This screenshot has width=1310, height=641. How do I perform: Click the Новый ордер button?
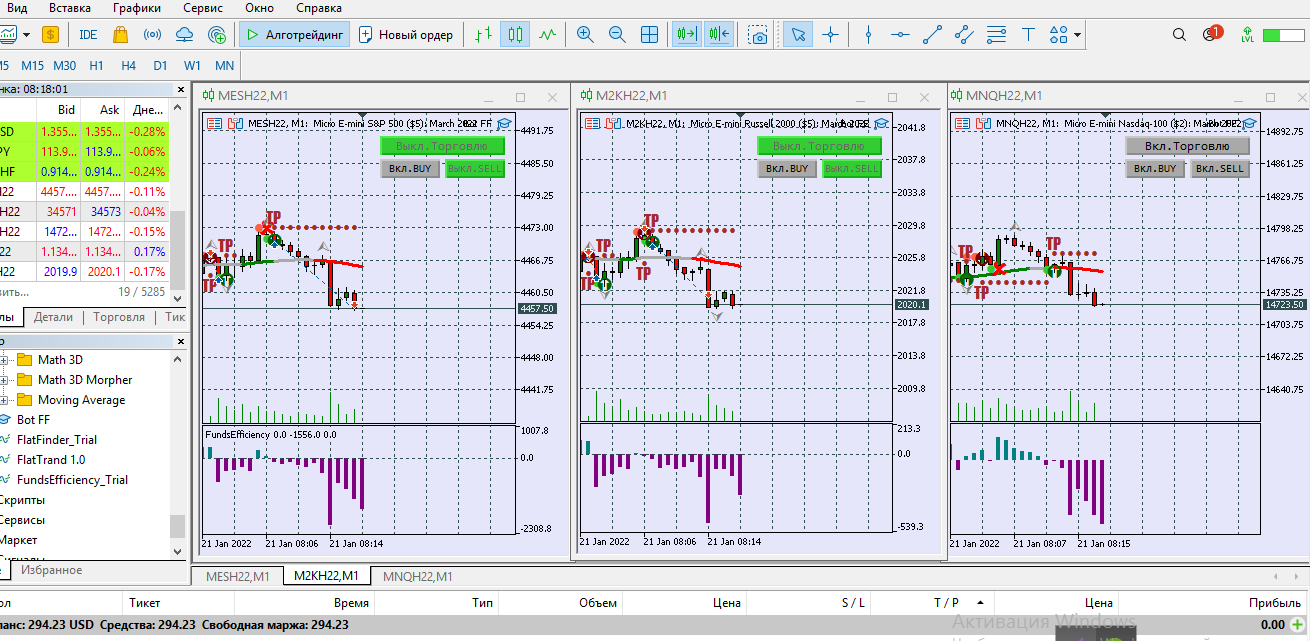tap(407, 35)
